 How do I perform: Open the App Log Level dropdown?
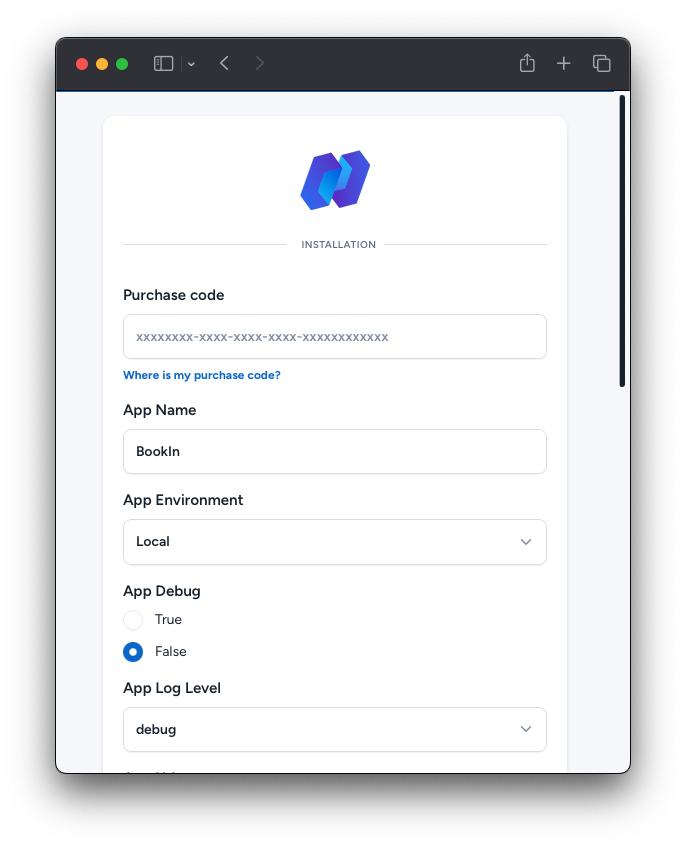pyautogui.click(x=334, y=730)
